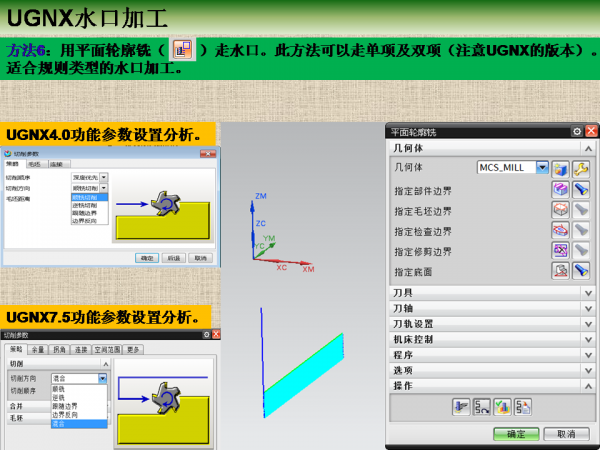Expand the 刀具 section
Screen dimensions: 600x450
(589, 293)
